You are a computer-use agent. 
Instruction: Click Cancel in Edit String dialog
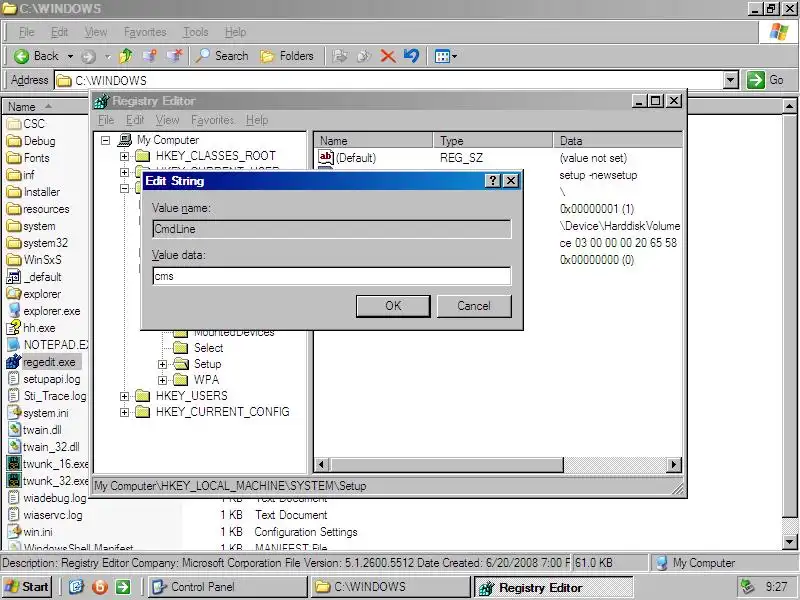click(x=474, y=306)
